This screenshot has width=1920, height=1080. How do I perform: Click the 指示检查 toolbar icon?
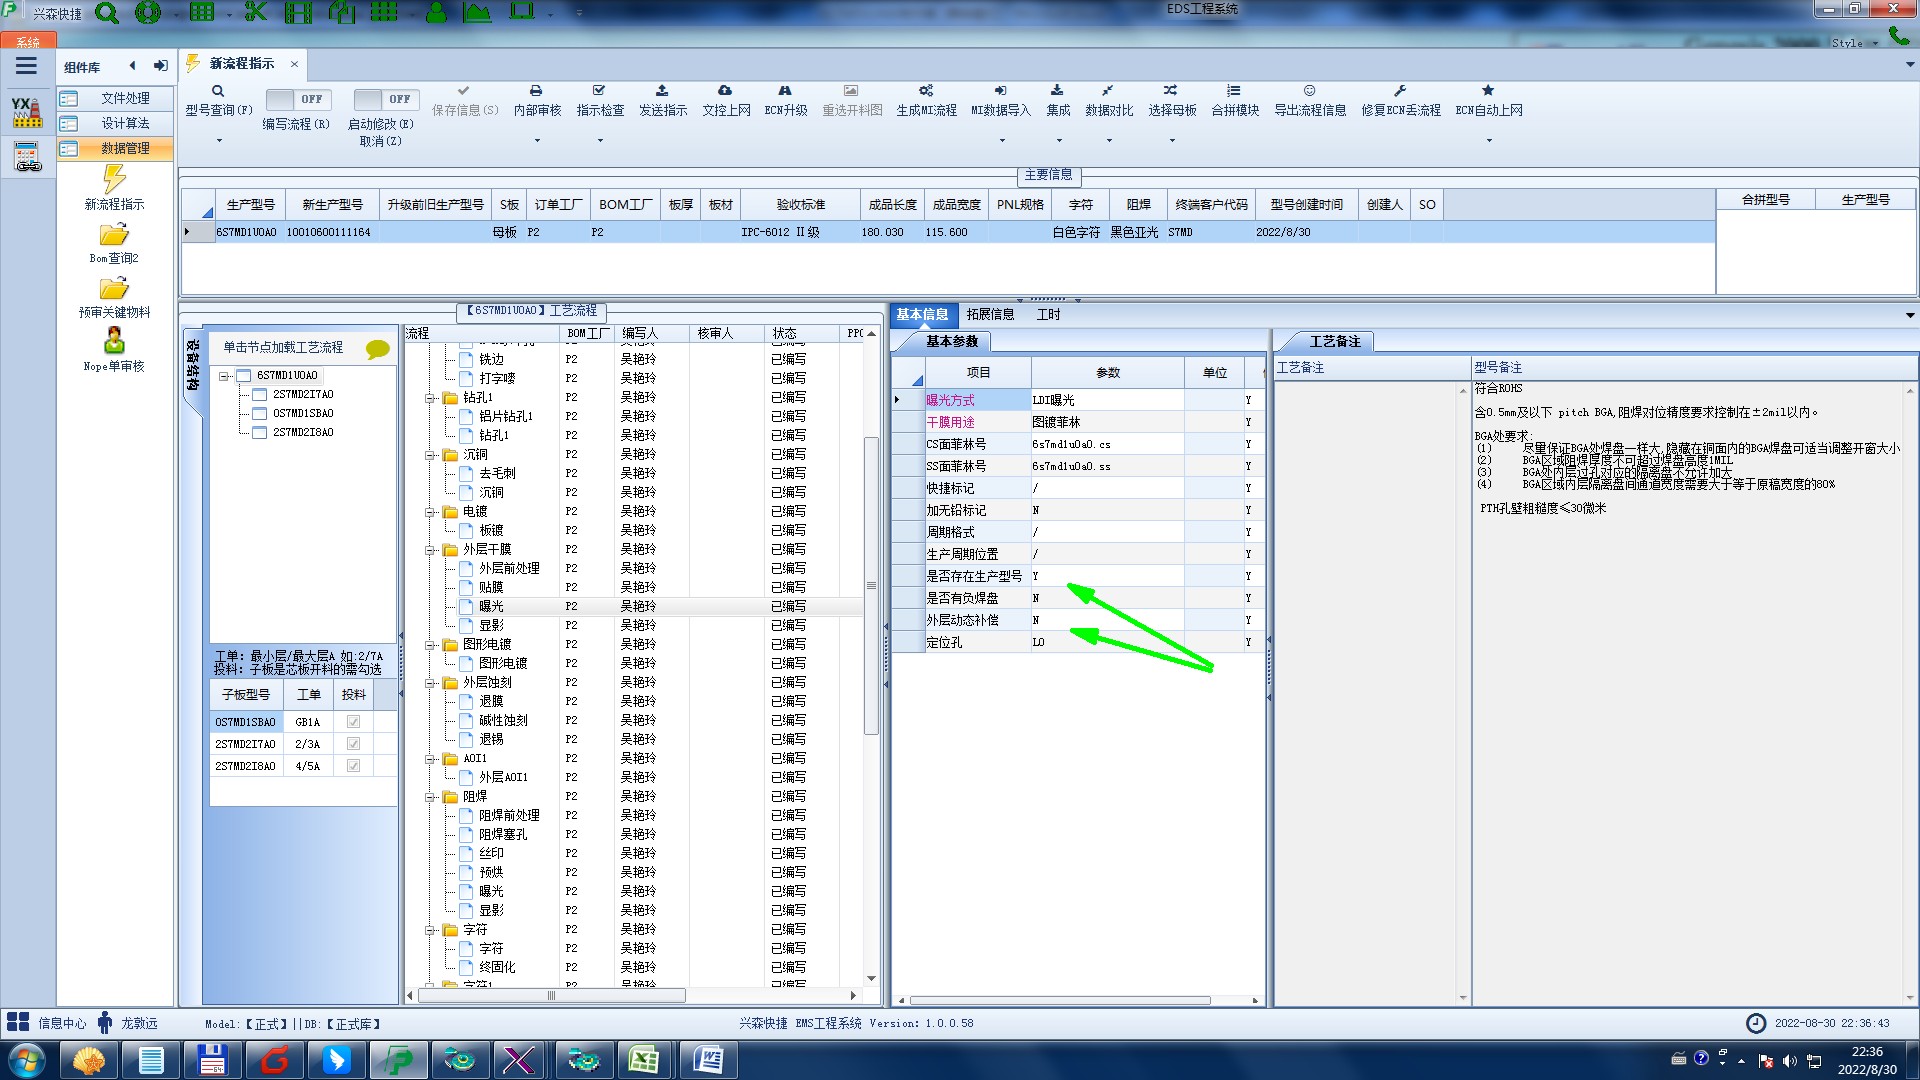(x=599, y=91)
